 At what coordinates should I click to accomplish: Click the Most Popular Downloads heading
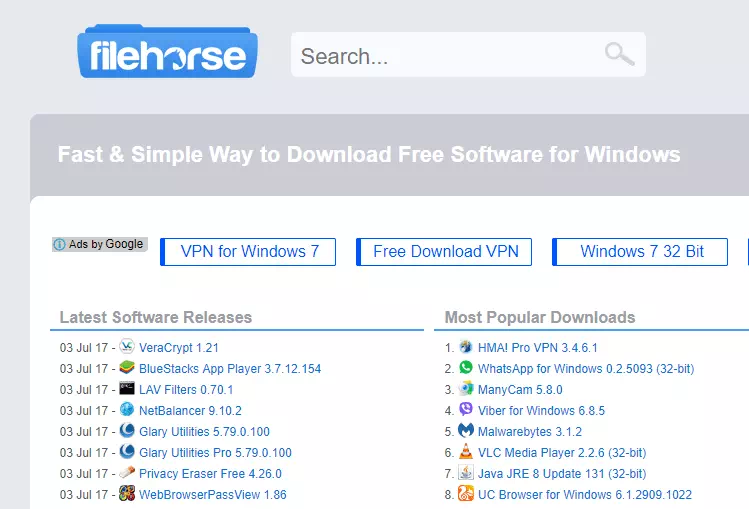coord(540,317)
